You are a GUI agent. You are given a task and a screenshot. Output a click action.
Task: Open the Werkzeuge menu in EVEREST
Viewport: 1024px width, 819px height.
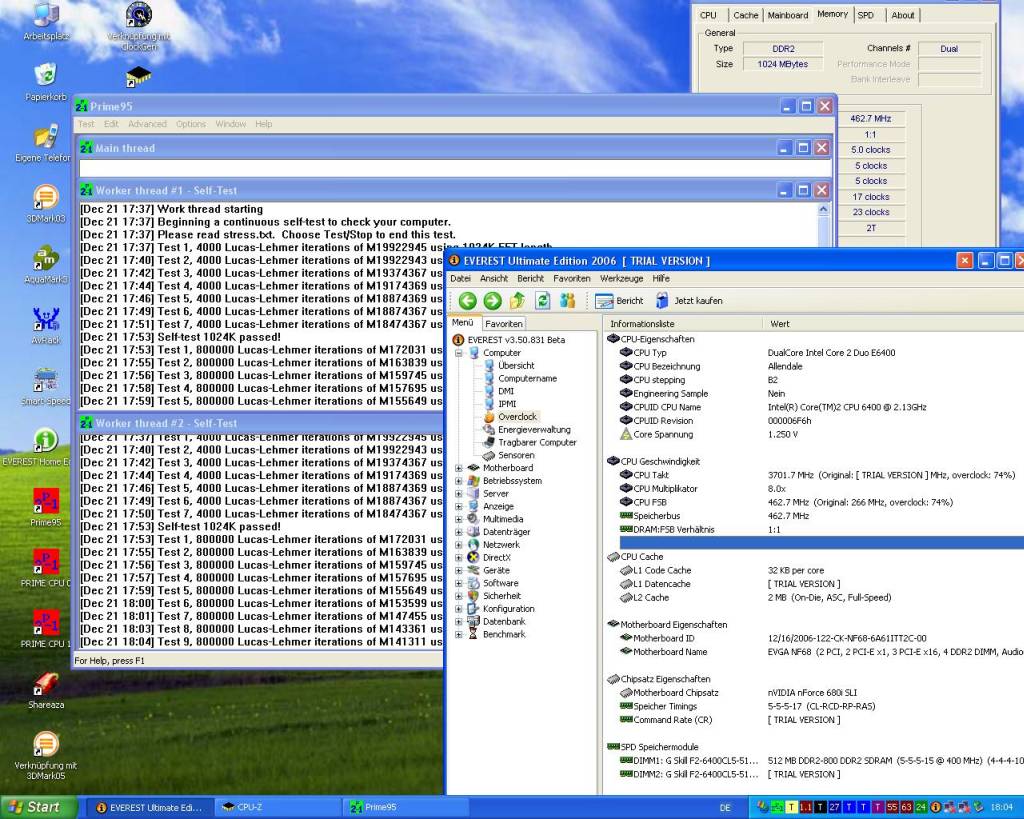[621, 278]
